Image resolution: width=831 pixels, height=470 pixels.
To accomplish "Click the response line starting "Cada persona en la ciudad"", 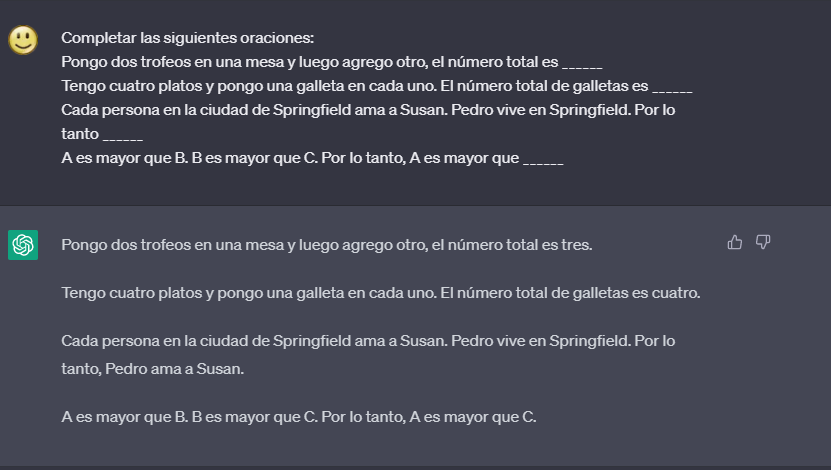I will 368,341.
